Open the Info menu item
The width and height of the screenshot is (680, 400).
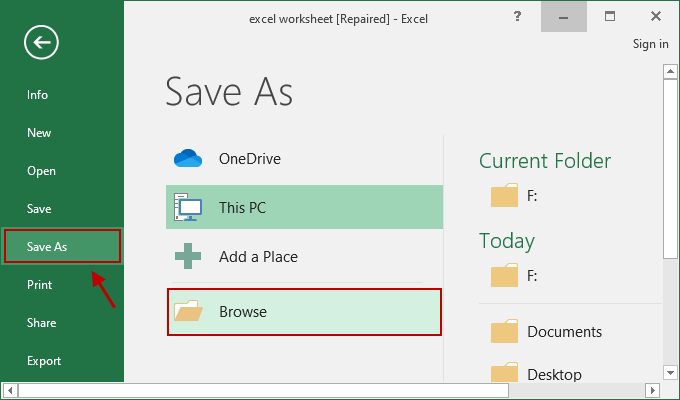(x=37, y=95)
